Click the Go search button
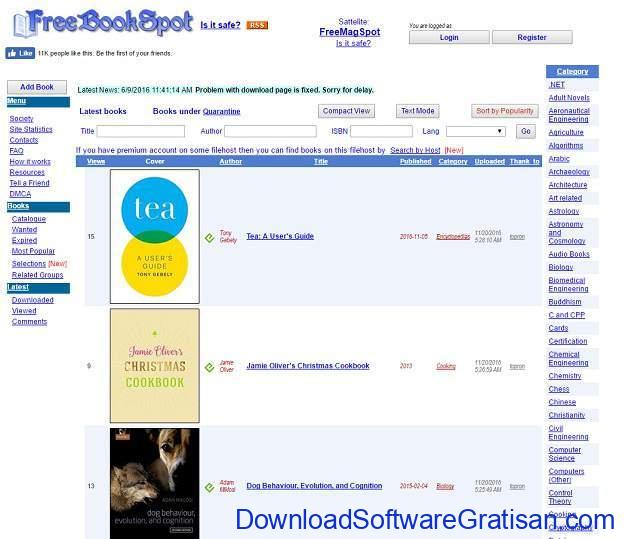Image resolution: width=625 pixels, height=539 pixels. 526,131
